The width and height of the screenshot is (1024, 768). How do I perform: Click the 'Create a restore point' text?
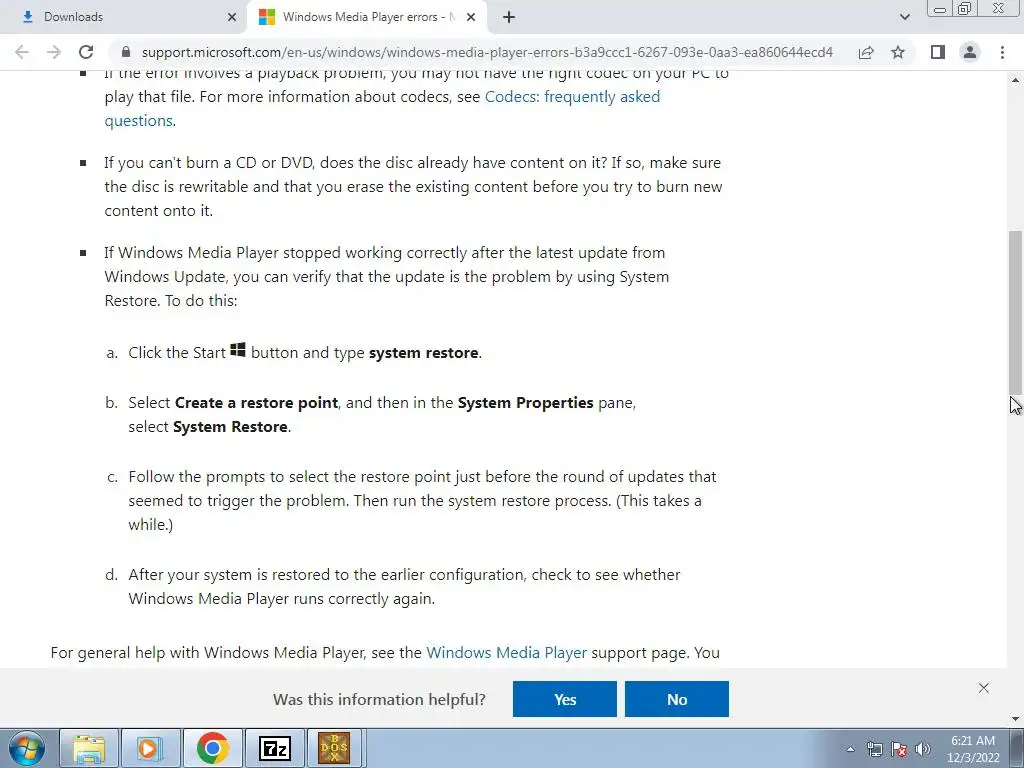257,402
